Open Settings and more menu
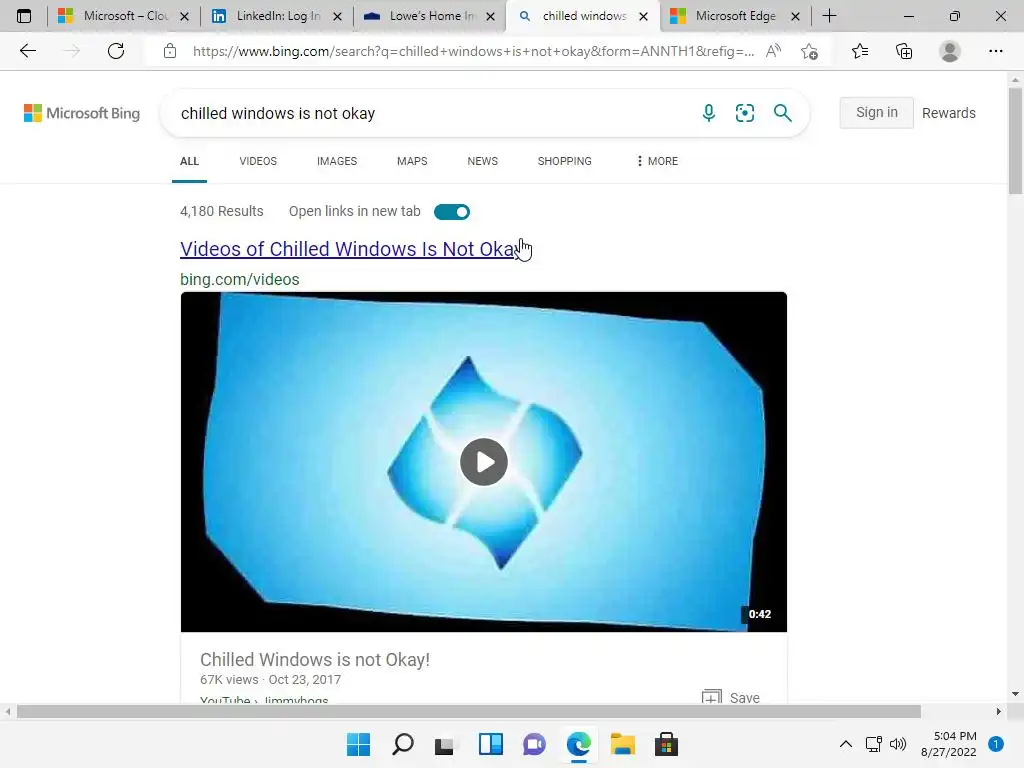 coord(995,51)
